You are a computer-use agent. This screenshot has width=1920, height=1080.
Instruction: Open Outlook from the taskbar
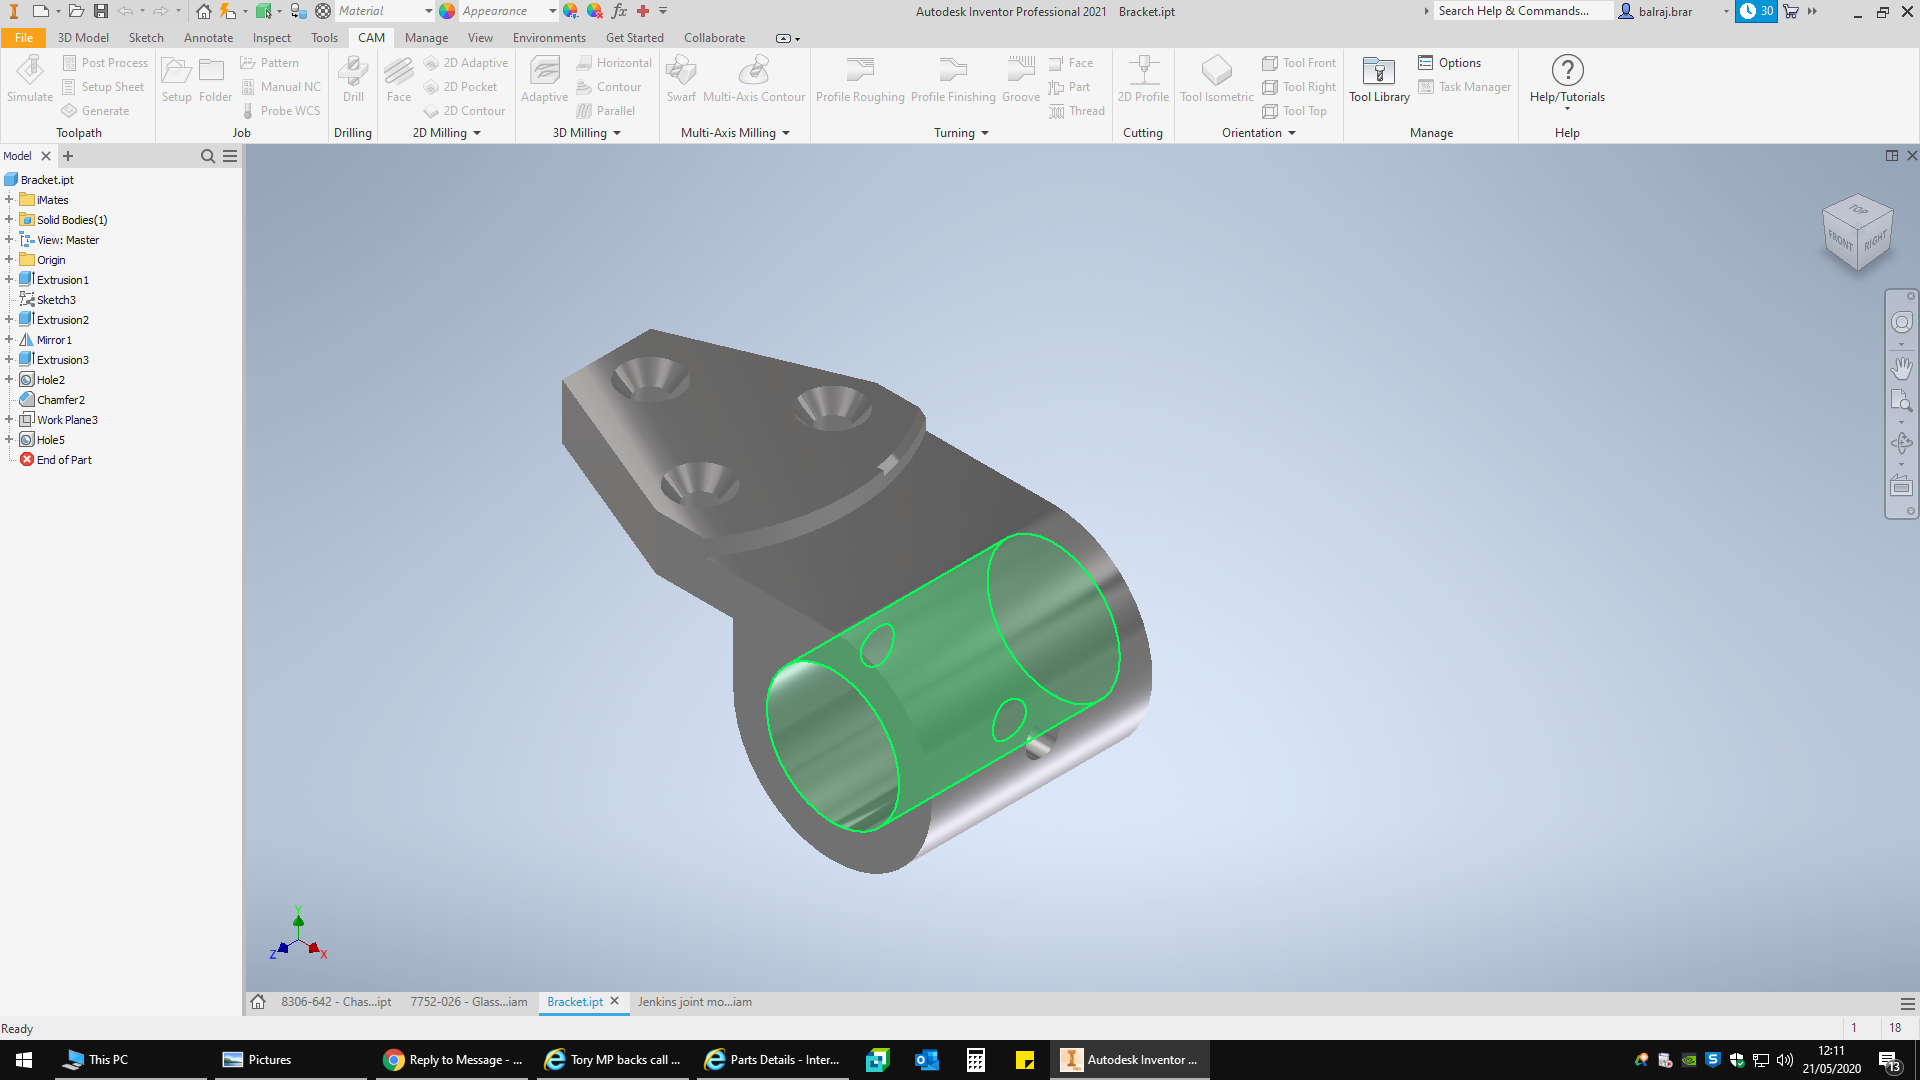pyautogui.click(x=926, y=1060)
